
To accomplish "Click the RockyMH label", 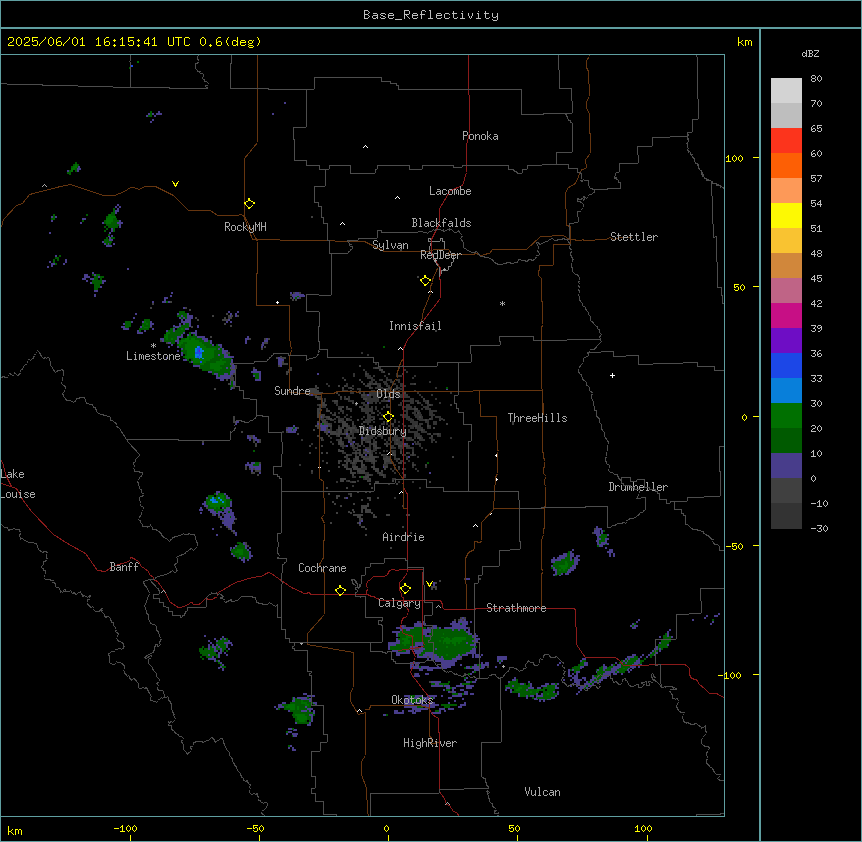I will 245,227.
